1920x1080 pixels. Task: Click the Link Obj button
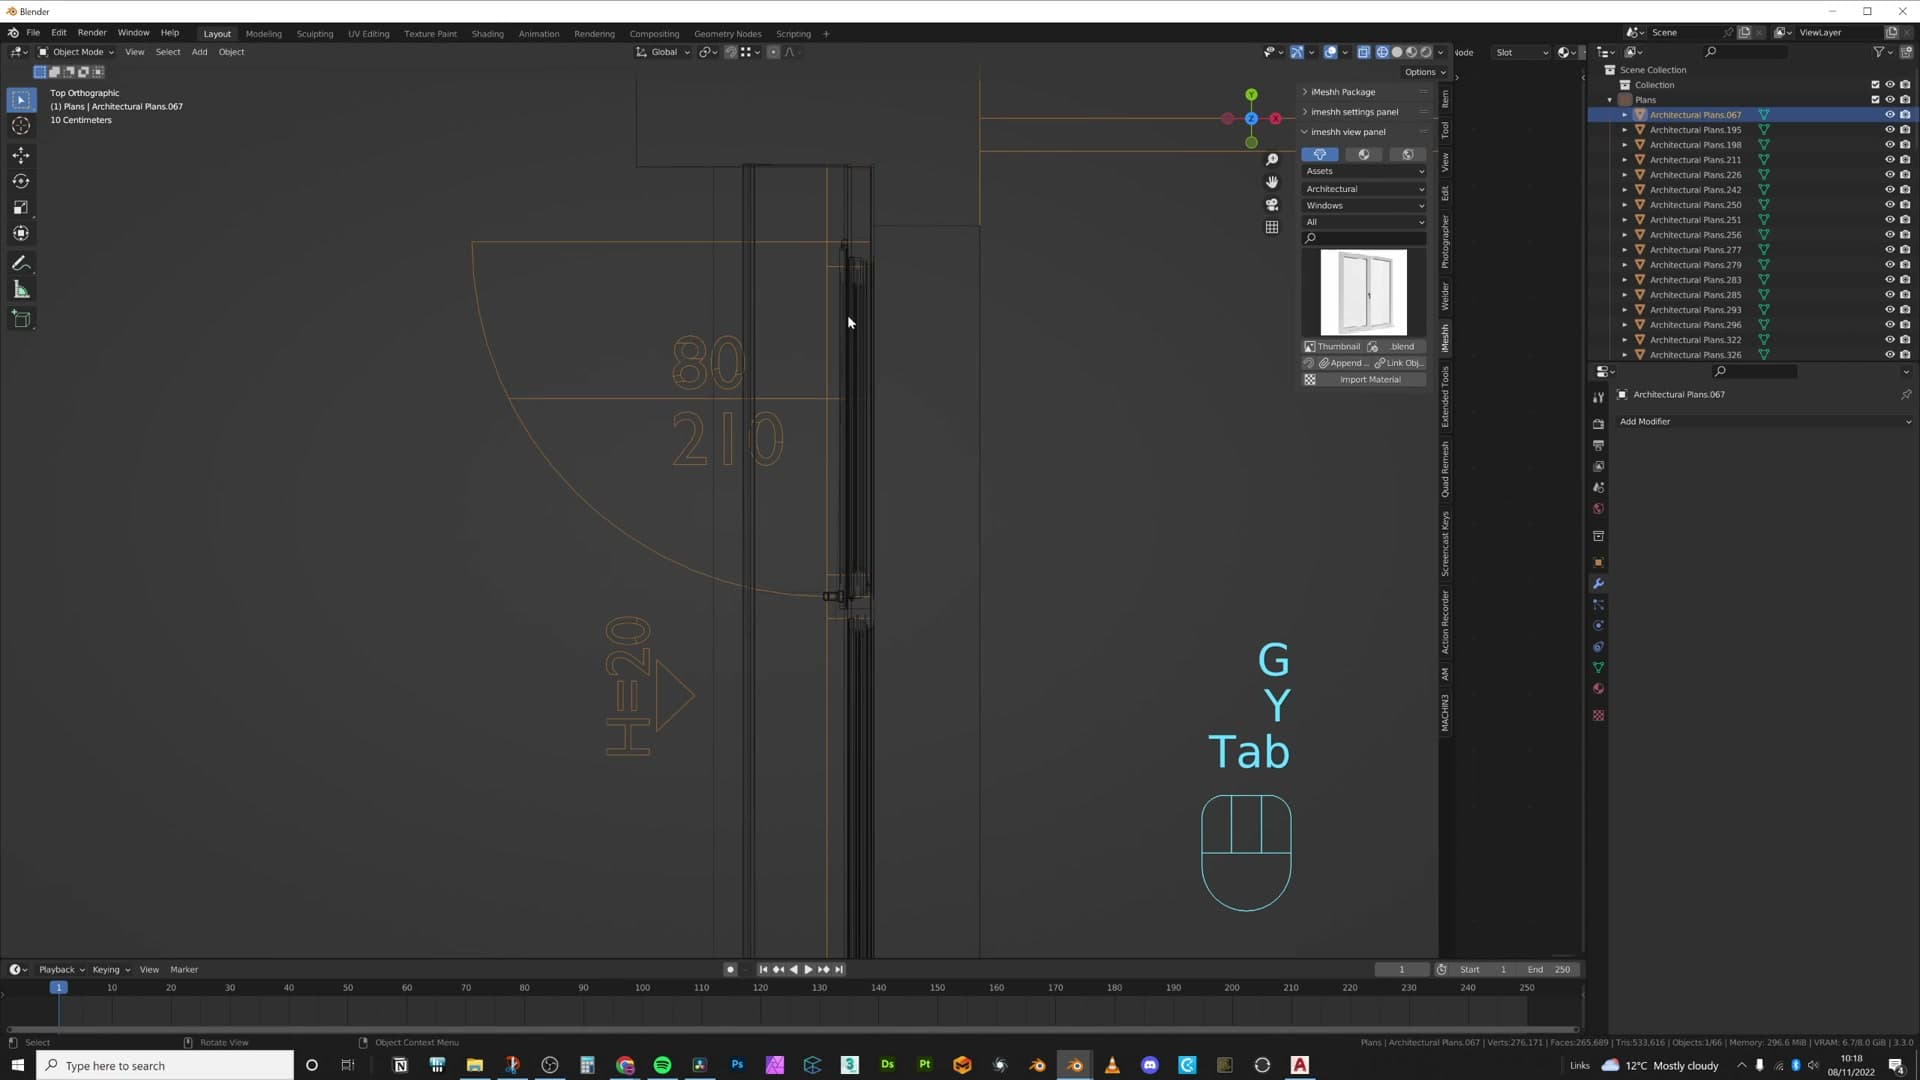[1399, 363]
